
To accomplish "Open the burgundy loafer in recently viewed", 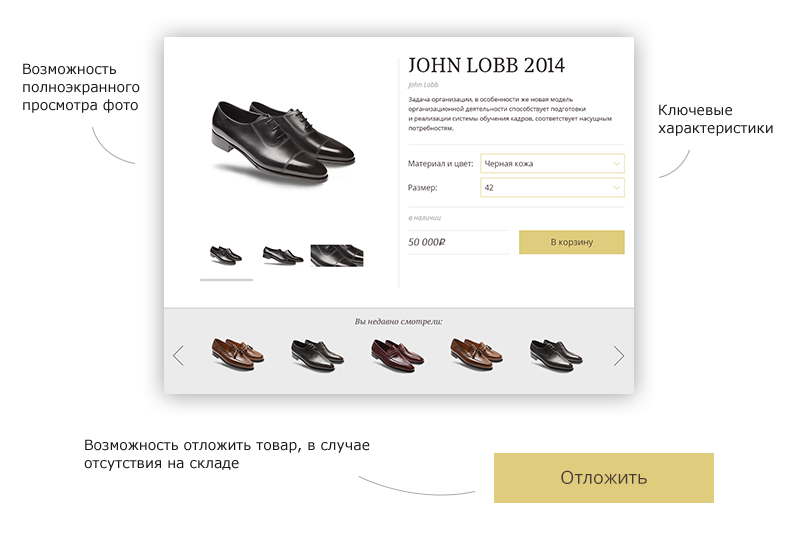I will [x=397, y=355].
